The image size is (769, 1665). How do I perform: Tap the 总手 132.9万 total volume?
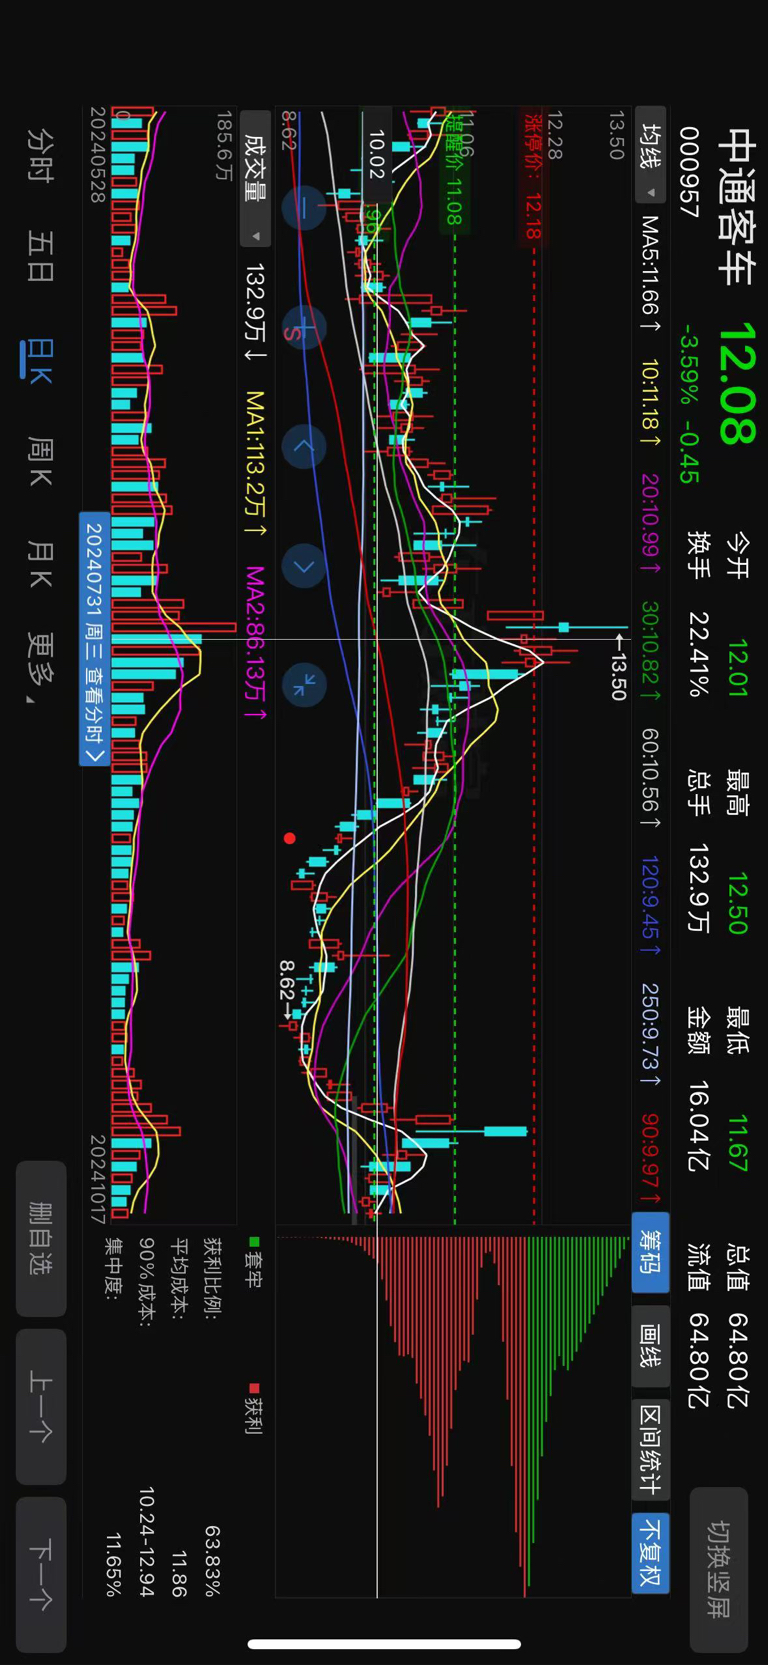pos(698,853)
